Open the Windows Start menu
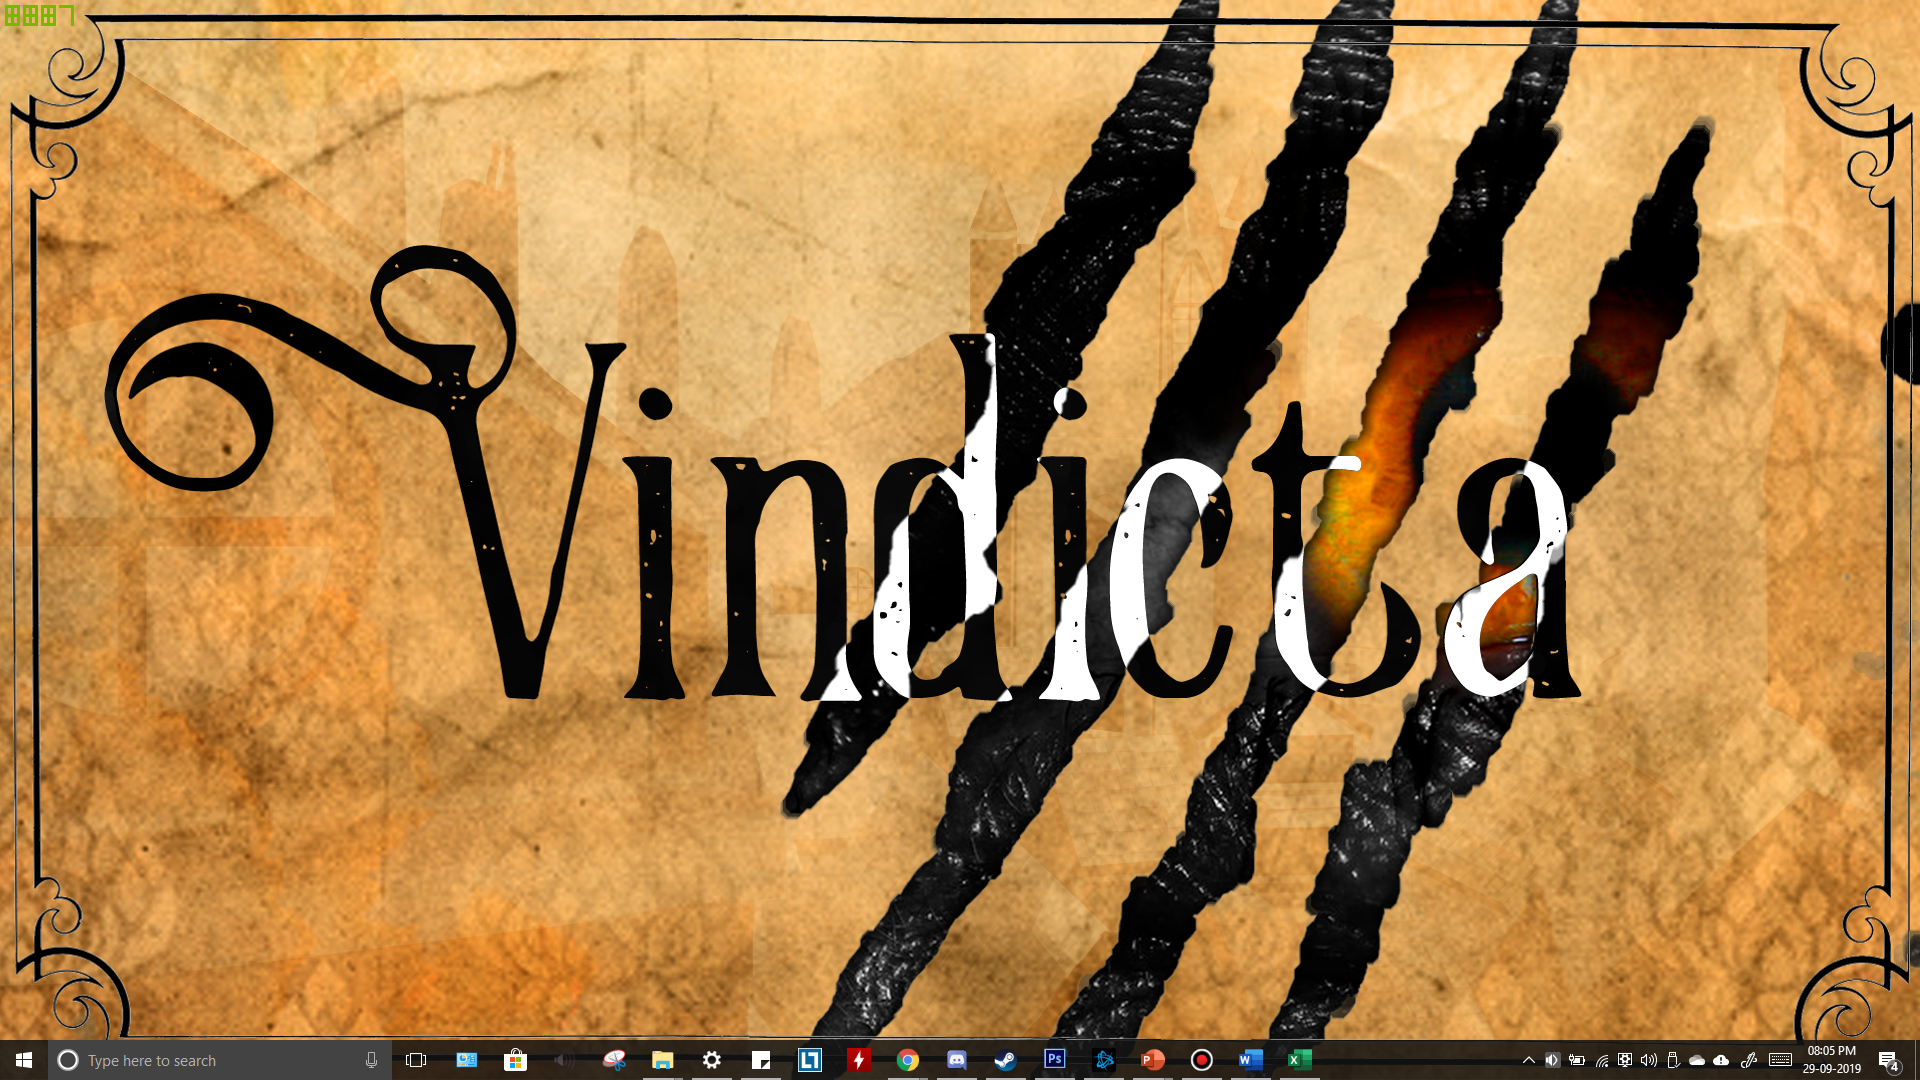The height and width of the screenshot is (1080, 1920). pyautogui.click(x=24, y=1060)
